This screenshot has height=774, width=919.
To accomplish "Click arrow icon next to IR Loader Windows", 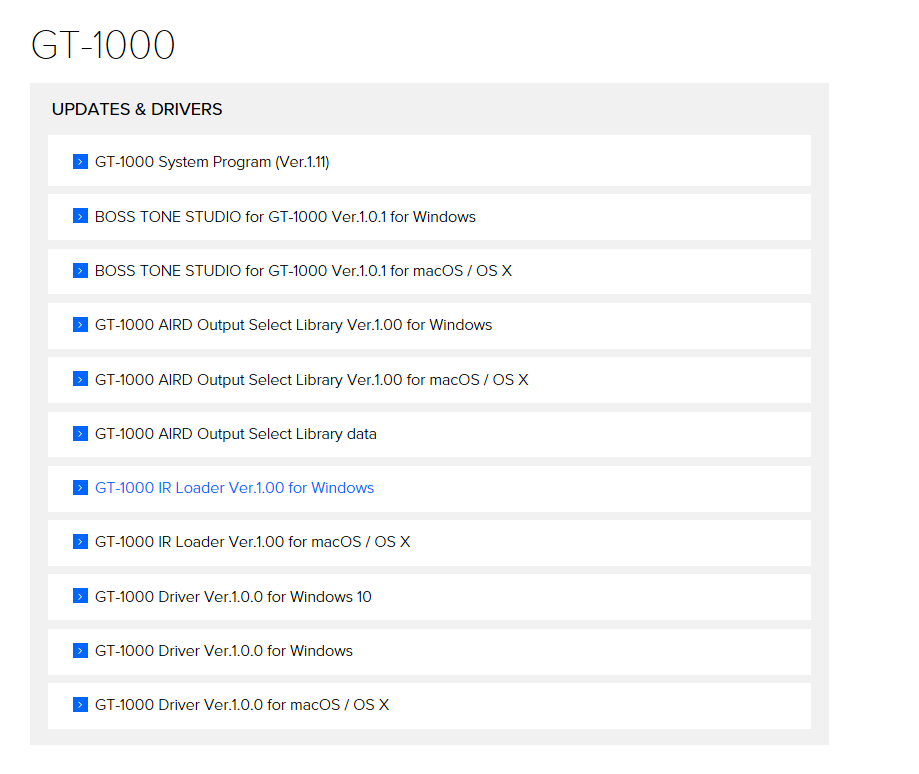I will (x=80, y=487).
